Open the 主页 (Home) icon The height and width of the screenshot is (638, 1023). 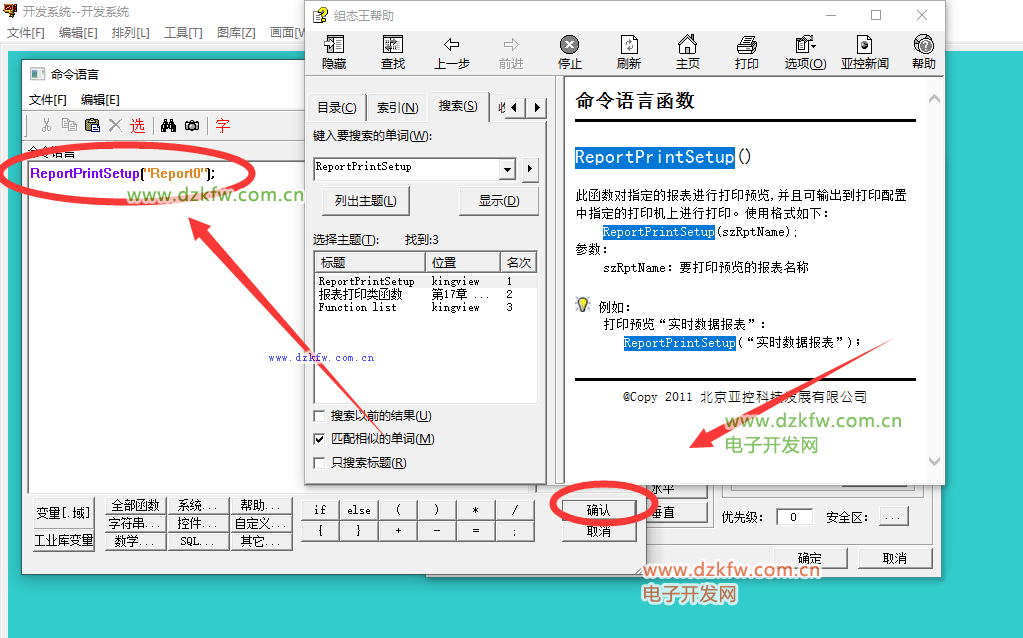click(687, 52)
